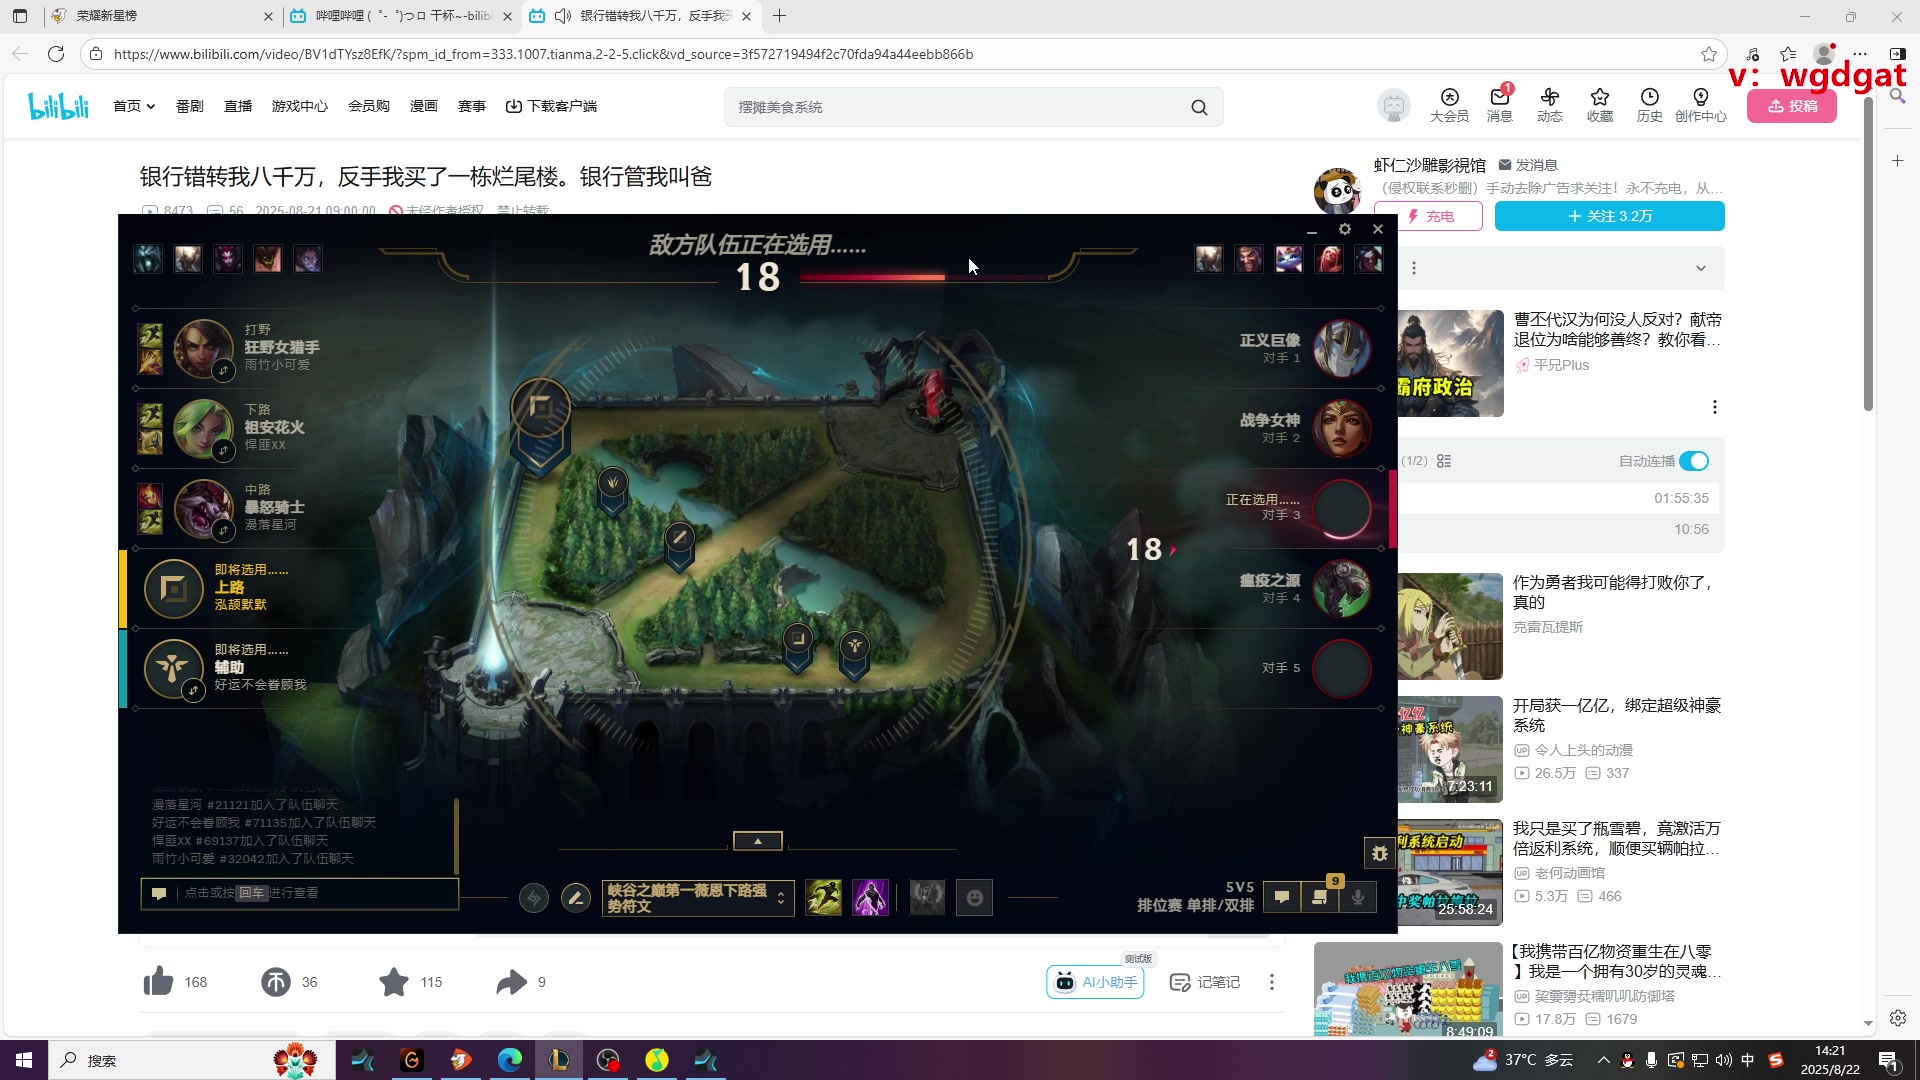This screenshot has width=1920, height=1080.
Task: Open the AI小助手 button
Action: tap(1096, 982)
